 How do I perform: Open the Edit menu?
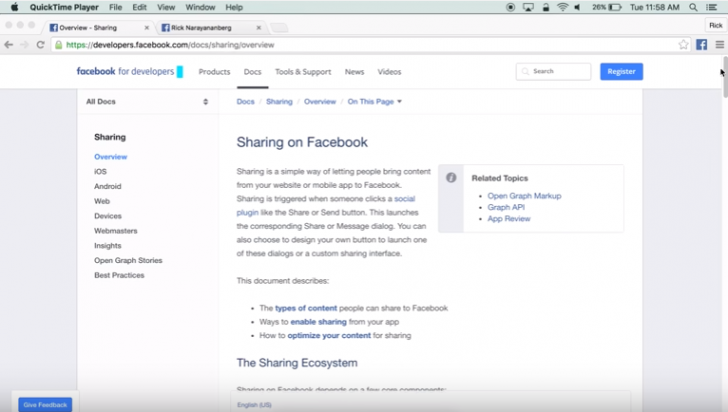139,7
